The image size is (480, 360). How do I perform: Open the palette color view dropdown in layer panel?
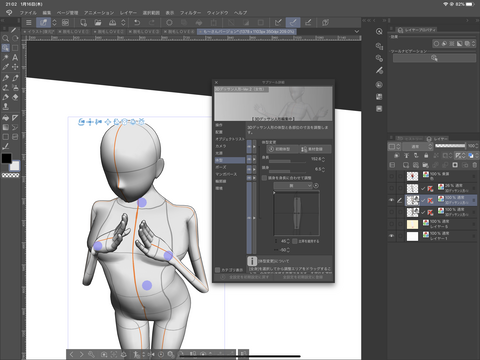(x=395, y=146)
